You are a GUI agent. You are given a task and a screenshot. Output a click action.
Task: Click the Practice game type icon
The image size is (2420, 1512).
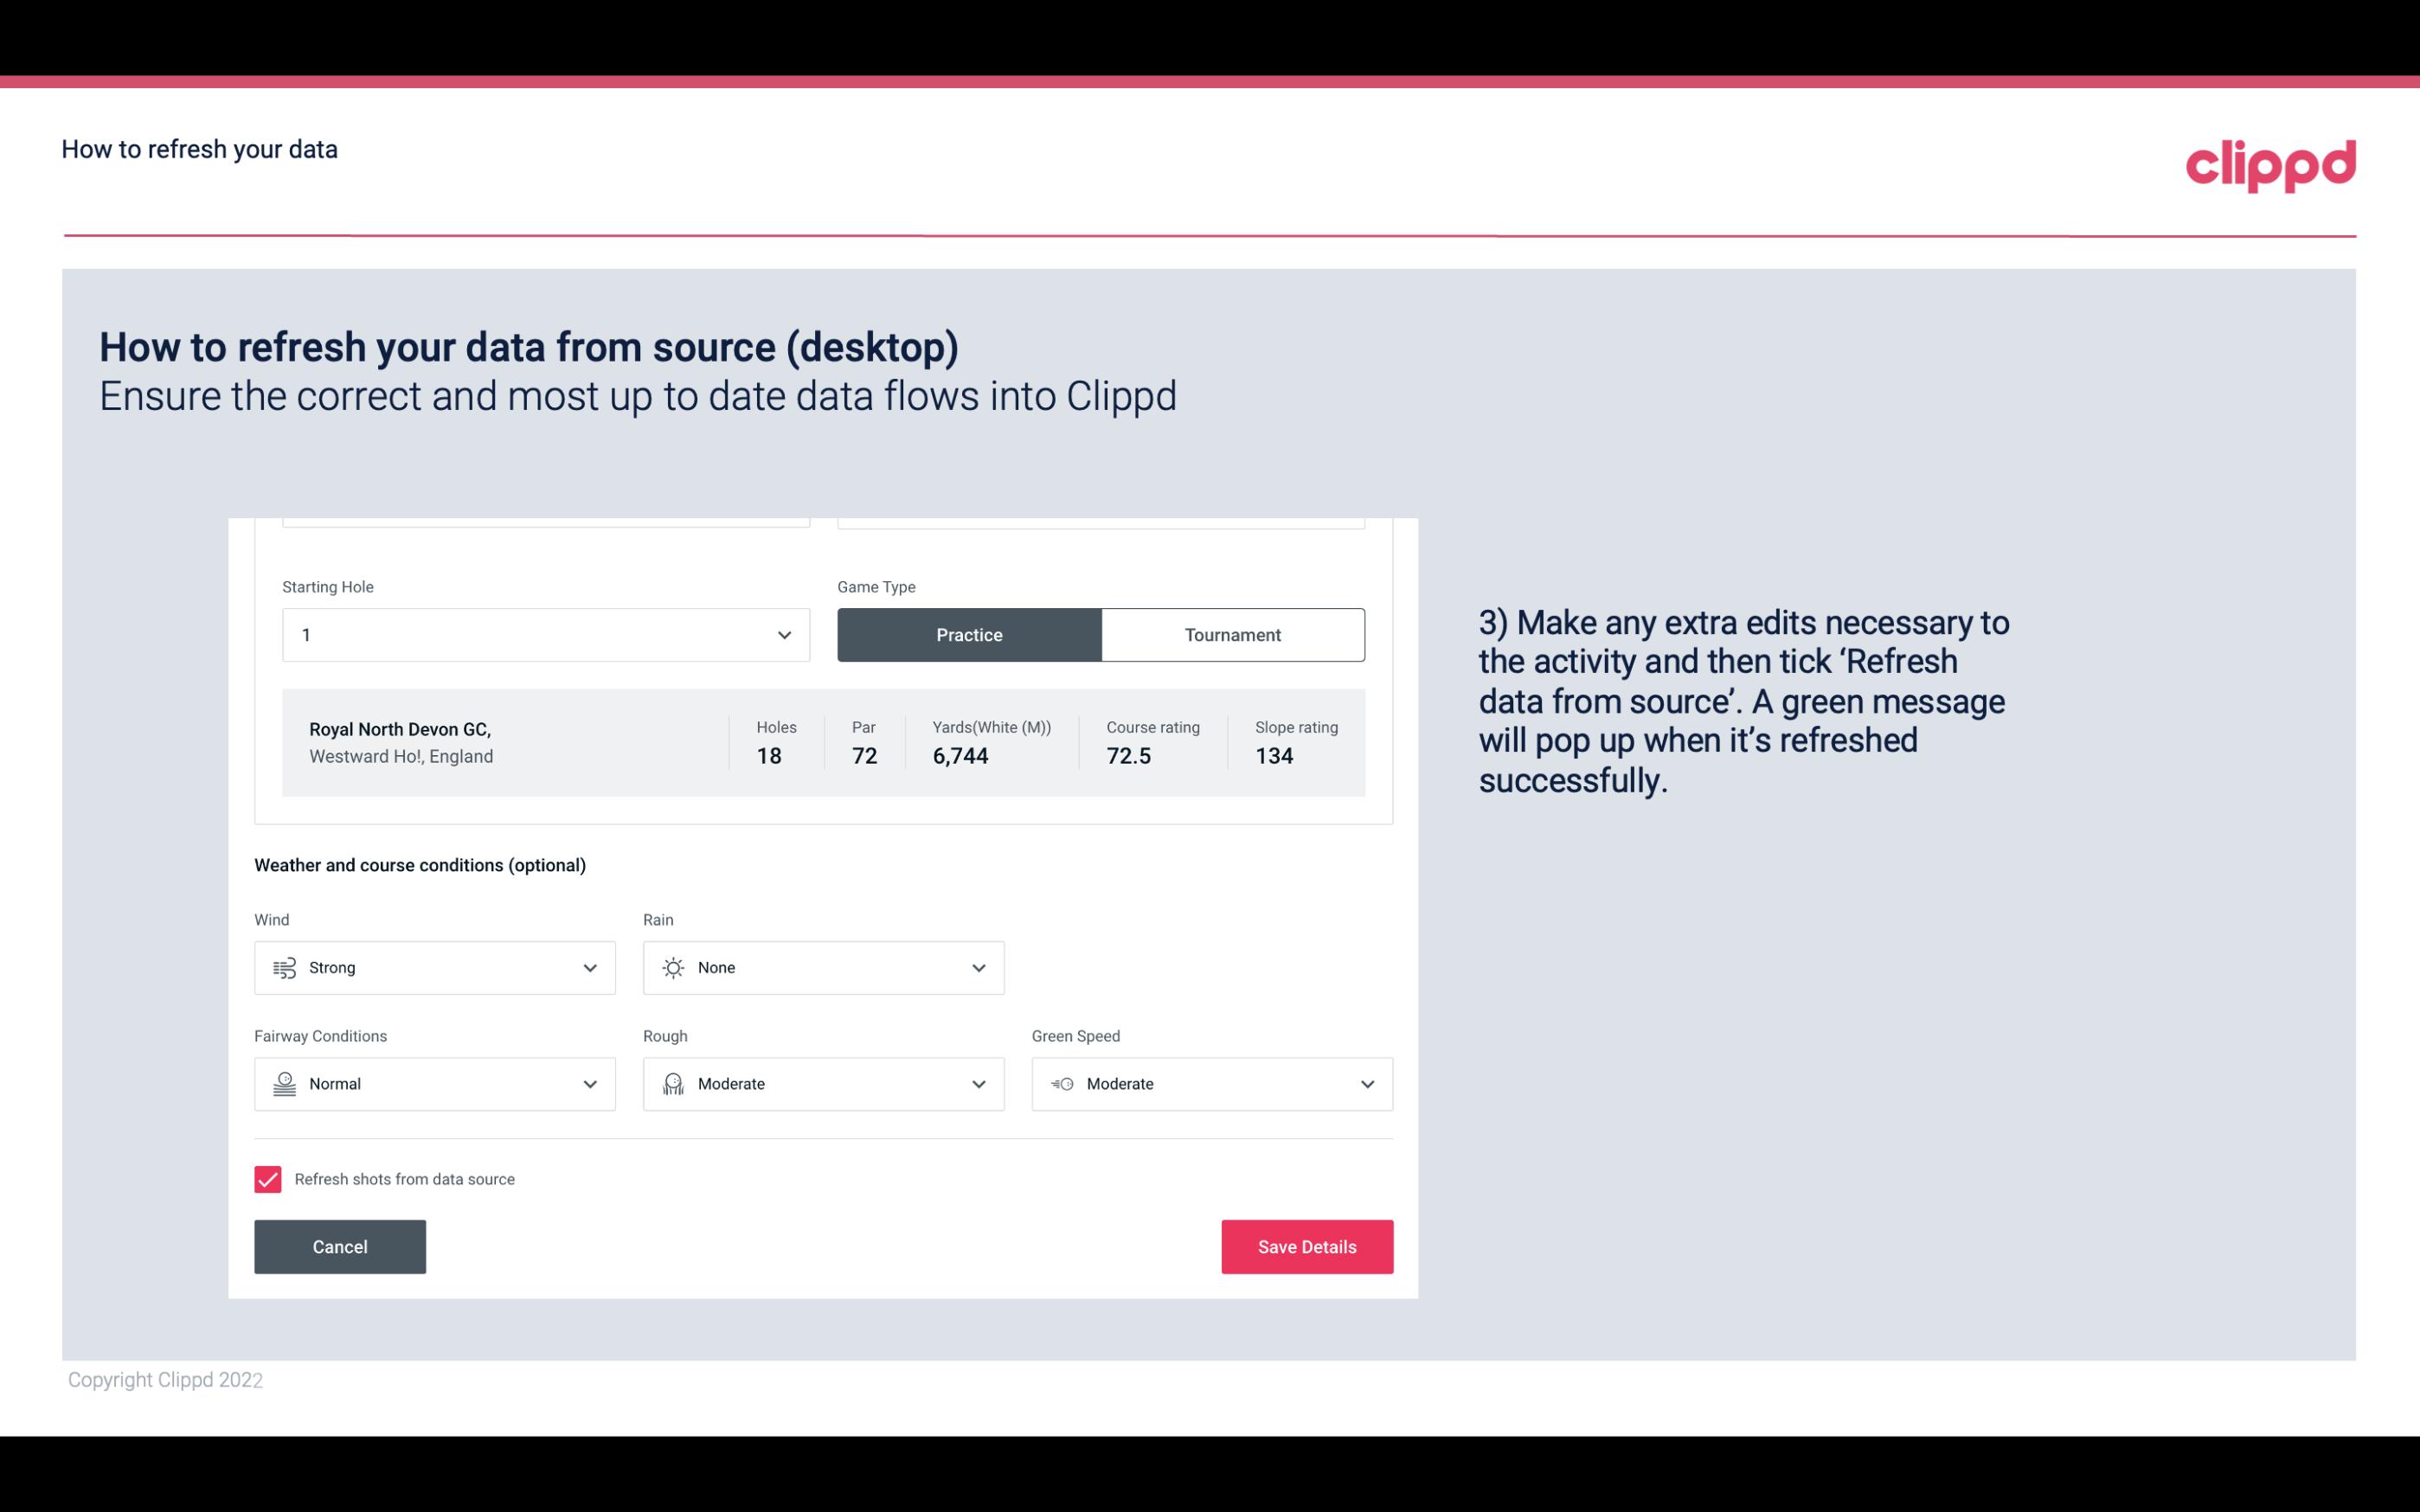(969, 634)
